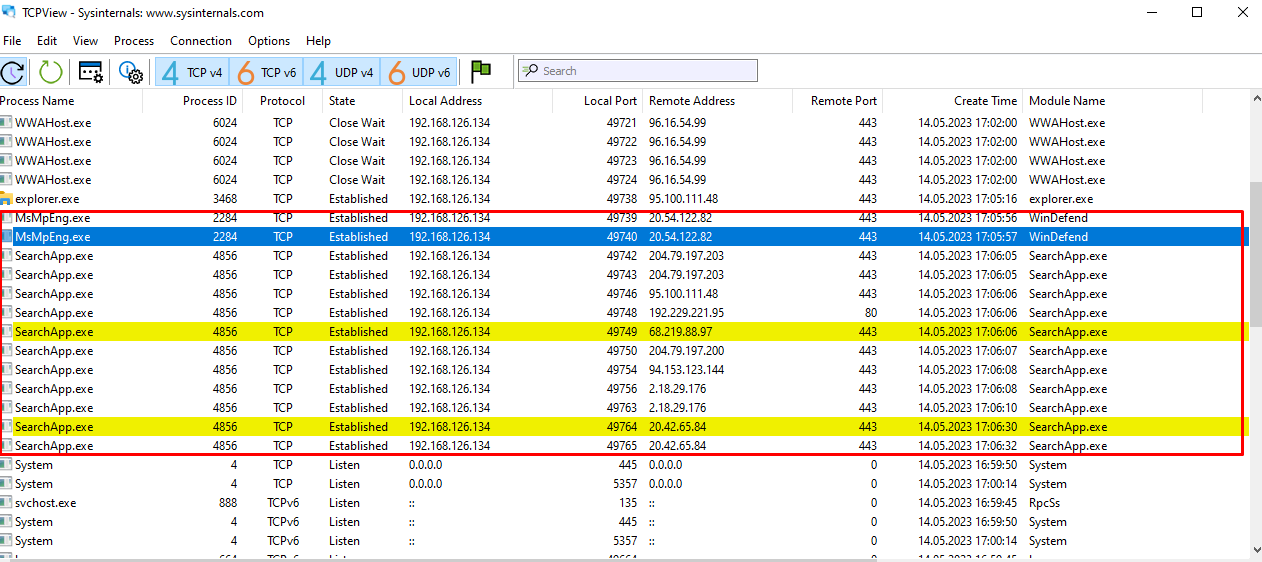1262x562 pixels.
Task: Click the RpcSs module name cell
Action: [1044, 503]
